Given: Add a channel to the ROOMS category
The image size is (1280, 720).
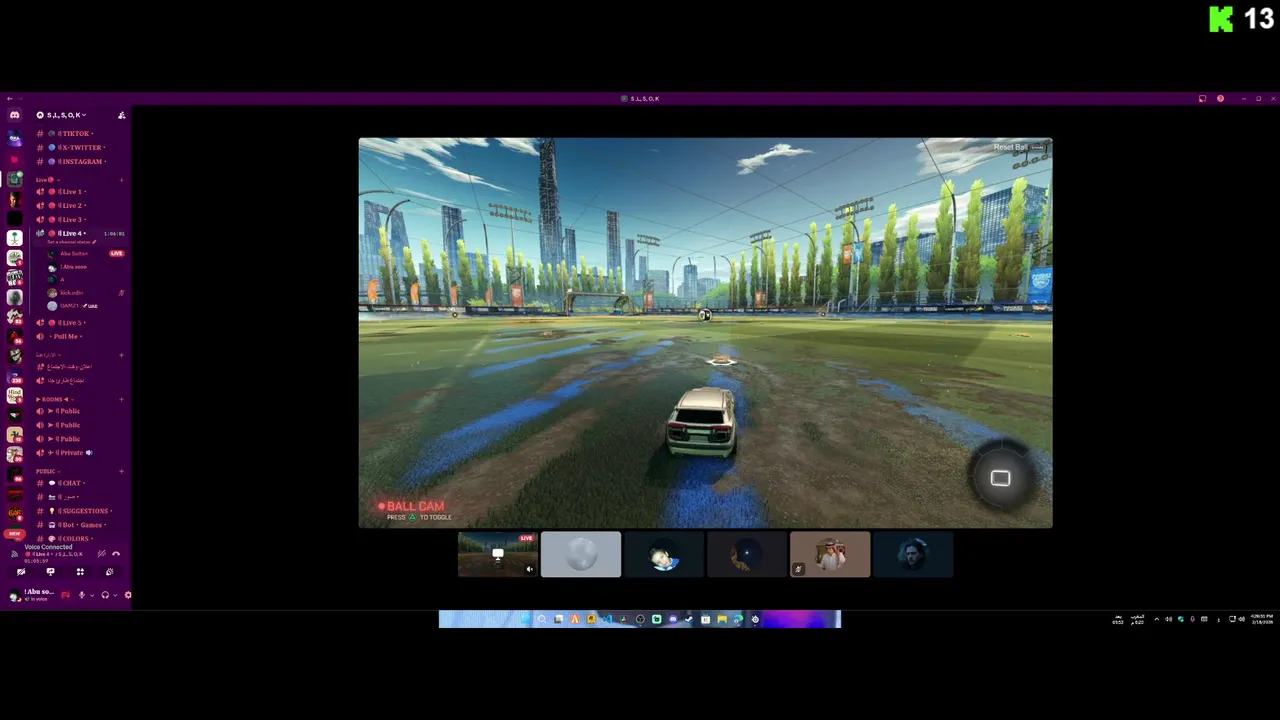Looking at the screenshot, I should 122,399.
